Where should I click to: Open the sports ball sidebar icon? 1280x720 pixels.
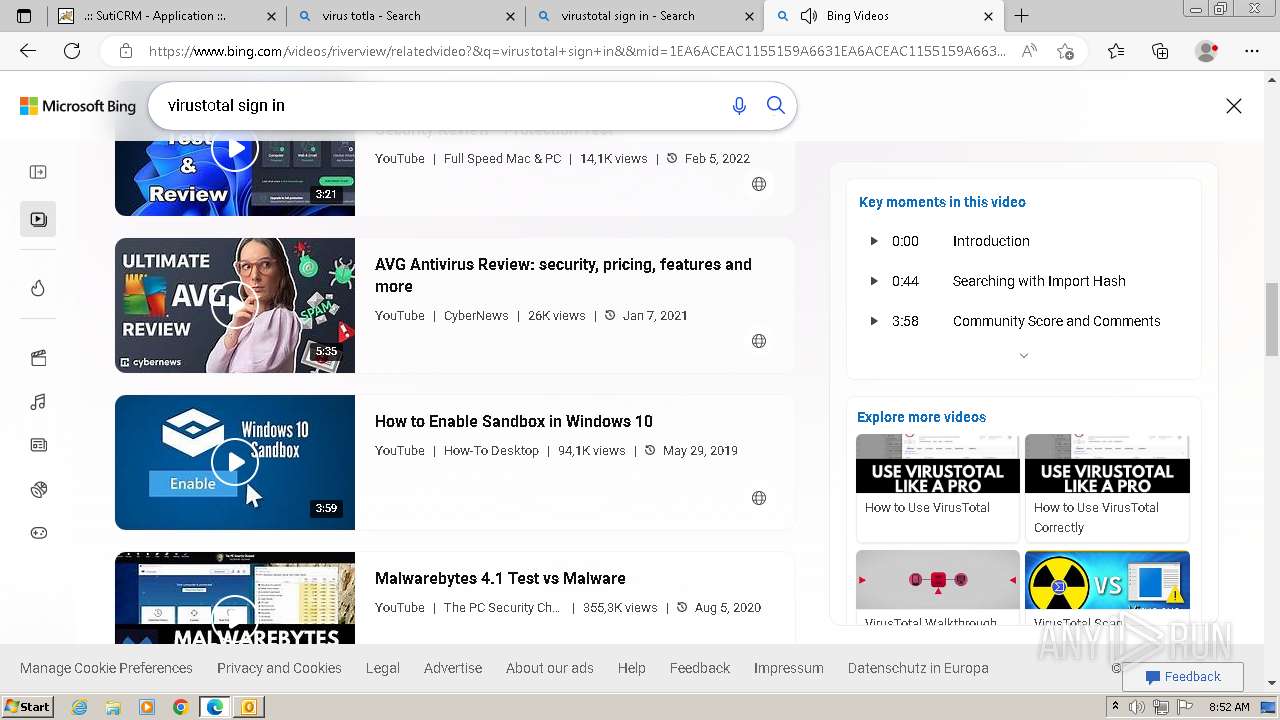click(x=38, y=489)
